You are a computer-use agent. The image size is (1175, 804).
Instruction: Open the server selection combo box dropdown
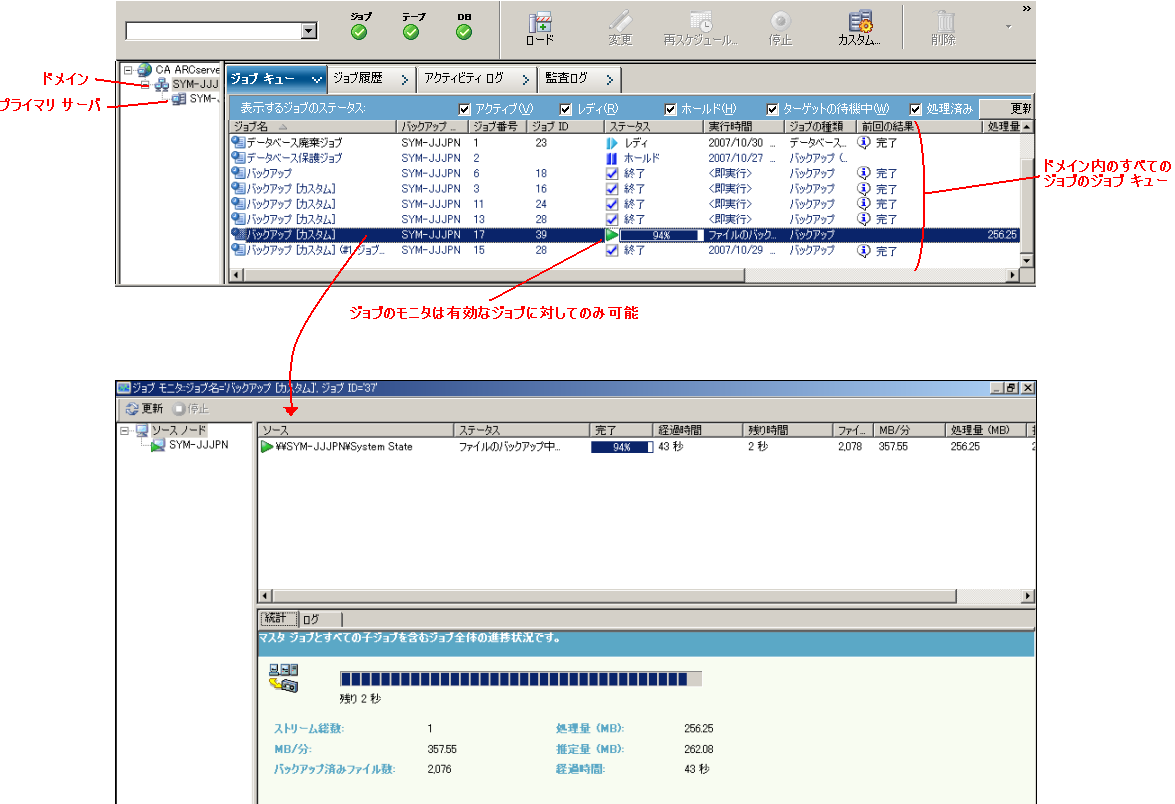(x=309, y=31)
